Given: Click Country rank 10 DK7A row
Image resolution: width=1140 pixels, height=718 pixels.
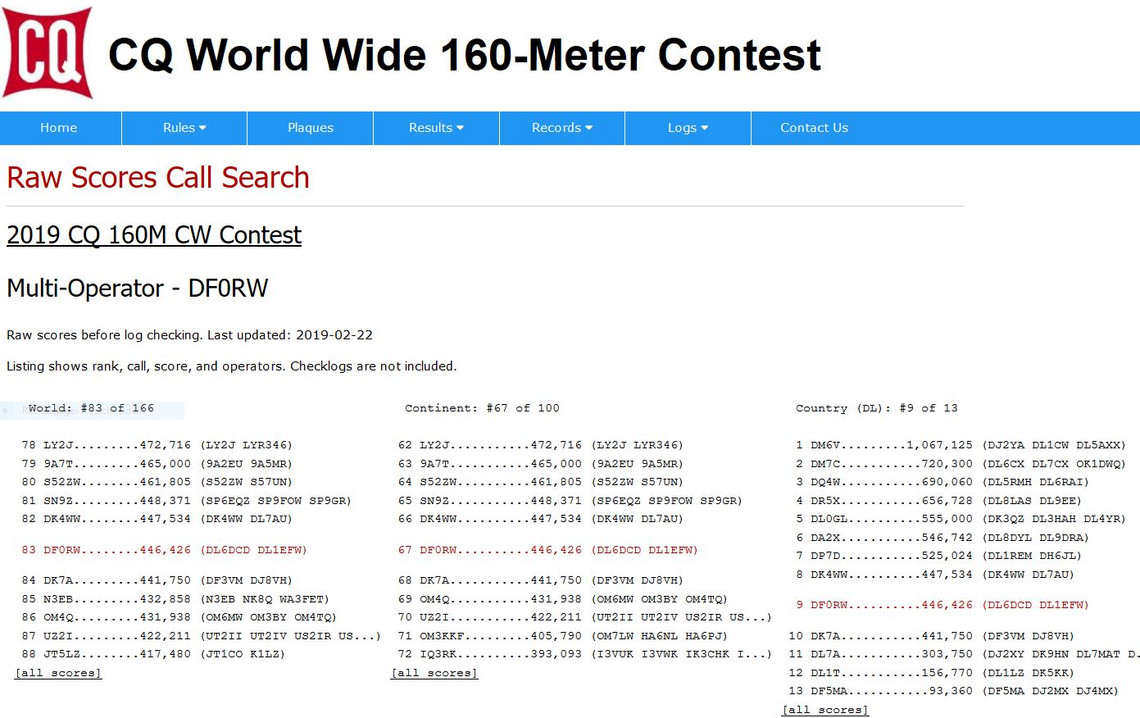Looking at the screenshot, I should [x=931, y=636].
